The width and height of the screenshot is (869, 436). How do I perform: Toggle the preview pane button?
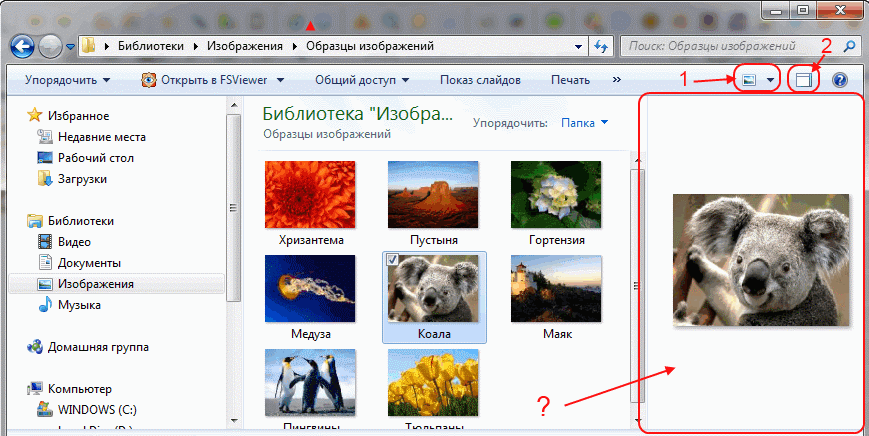805,80
